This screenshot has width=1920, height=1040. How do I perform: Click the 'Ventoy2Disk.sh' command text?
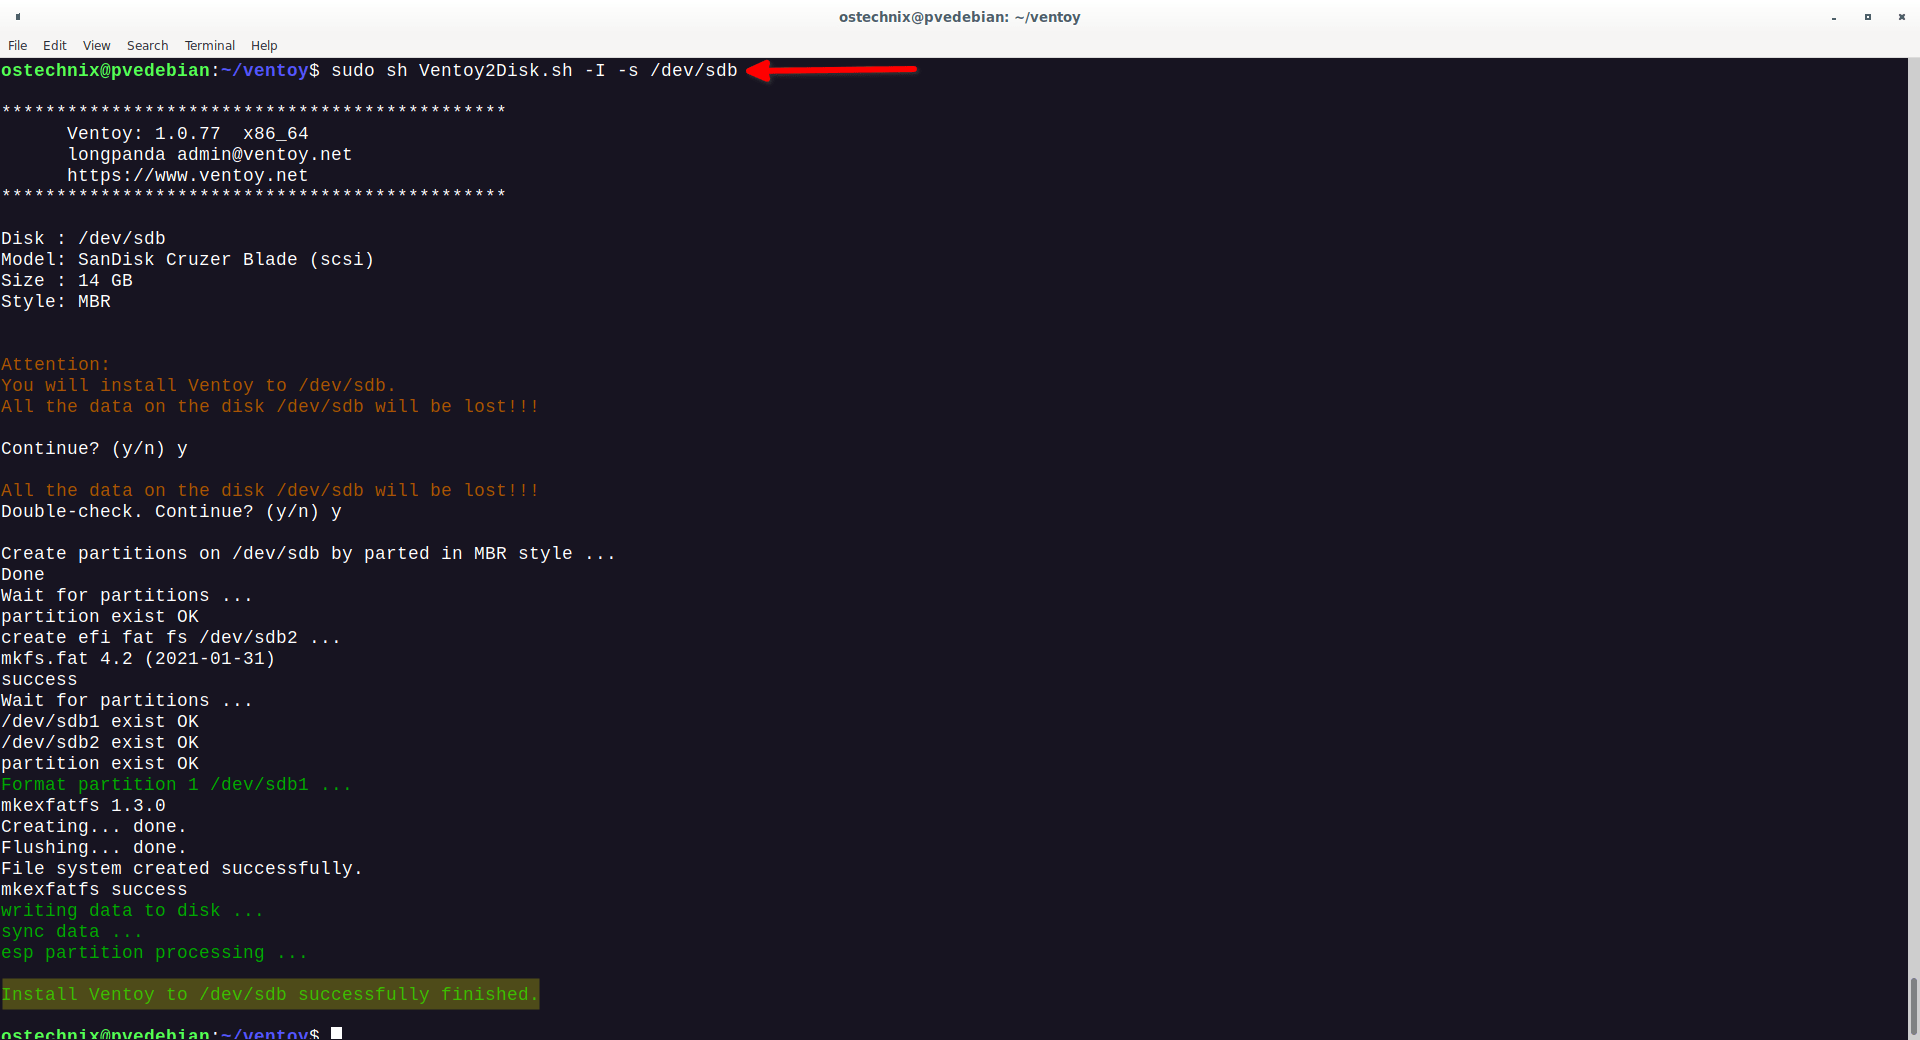[495, 70]
